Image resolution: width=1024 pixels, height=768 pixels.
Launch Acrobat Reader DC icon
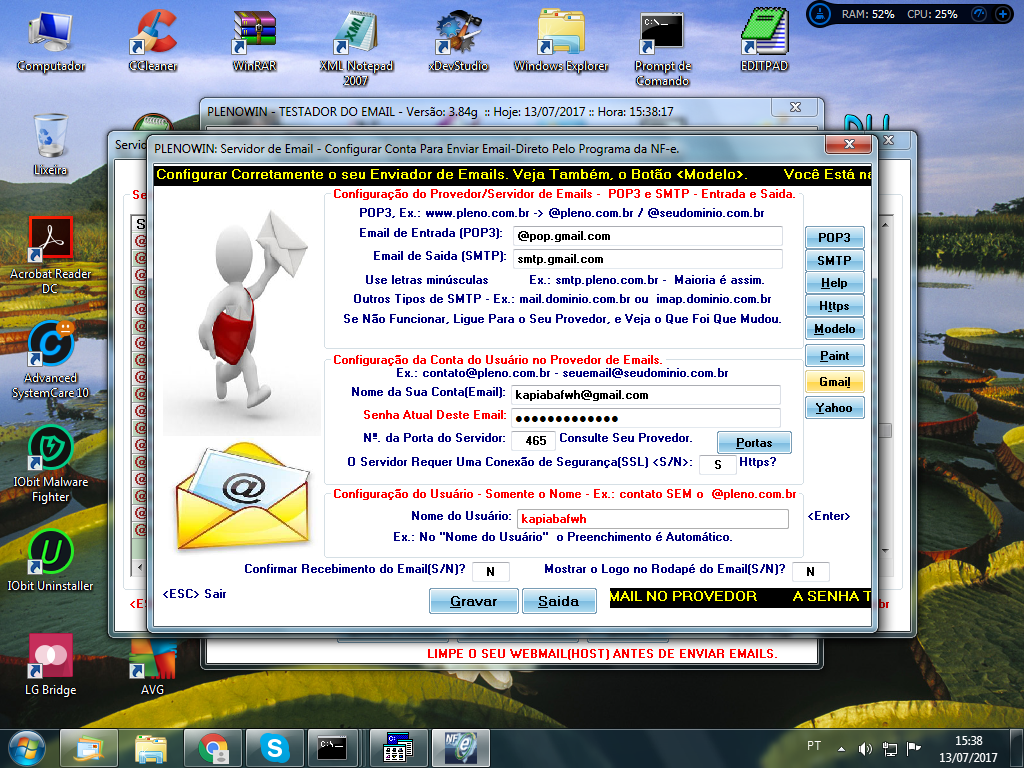click(x=50, y=255)
